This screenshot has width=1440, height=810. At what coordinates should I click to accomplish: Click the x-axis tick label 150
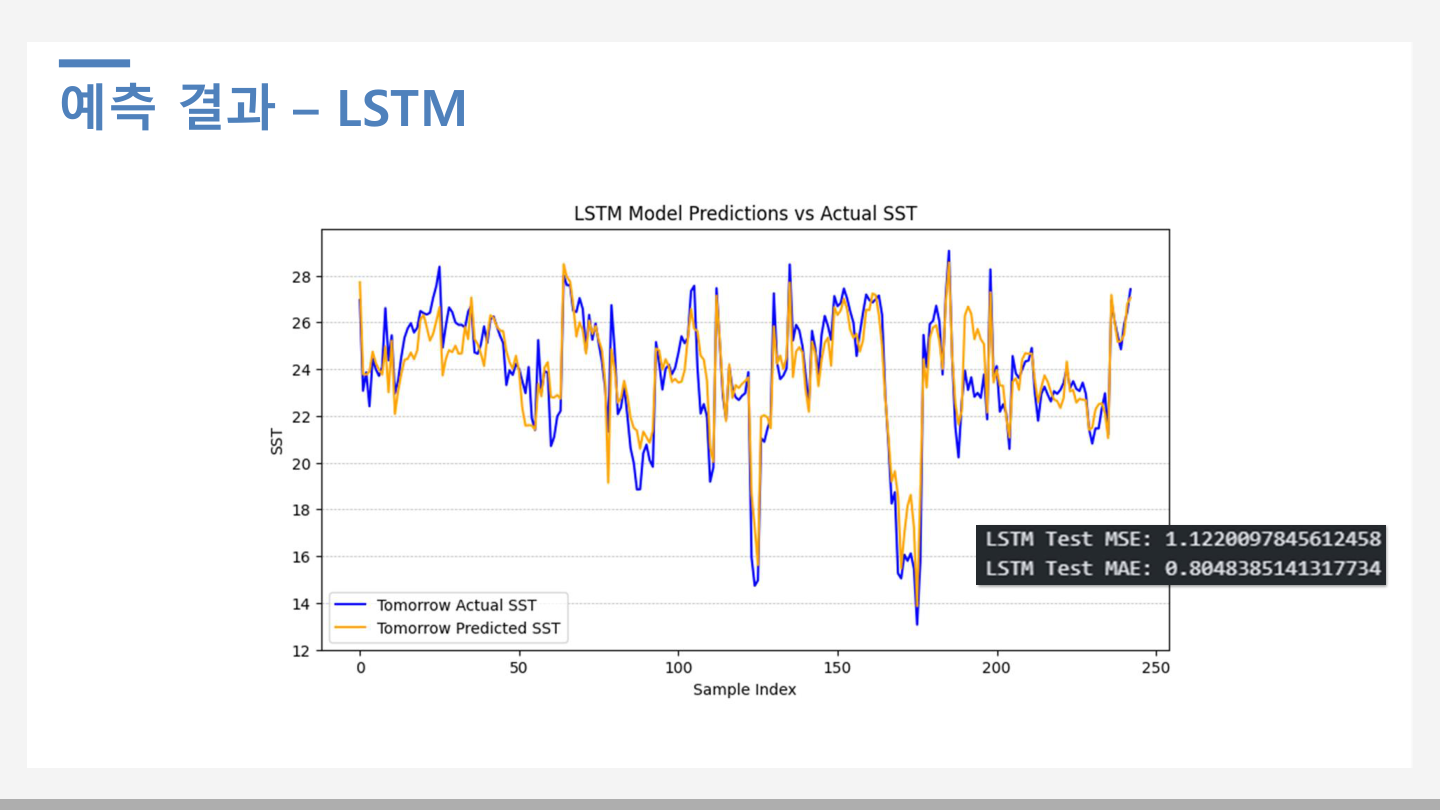838,667
